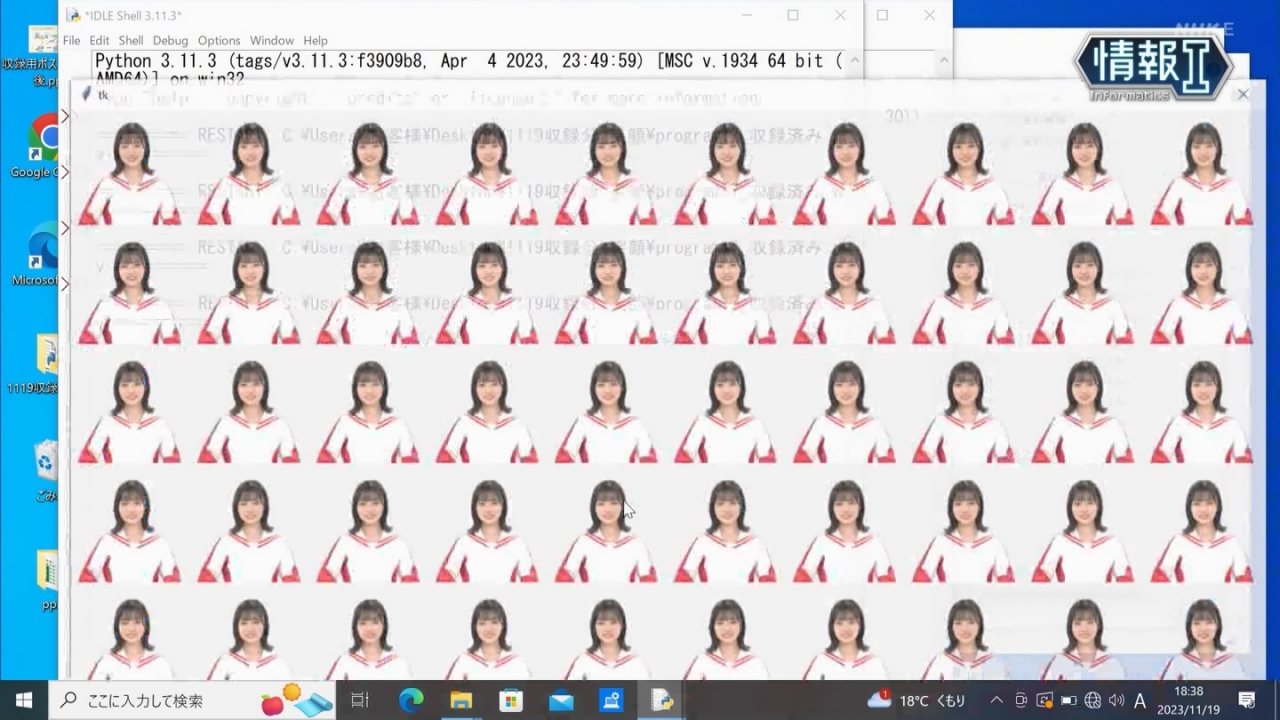The image size is (1280, 720).
Task: Open Google Chrome desktop shortcut
Action: coord(44,140)
